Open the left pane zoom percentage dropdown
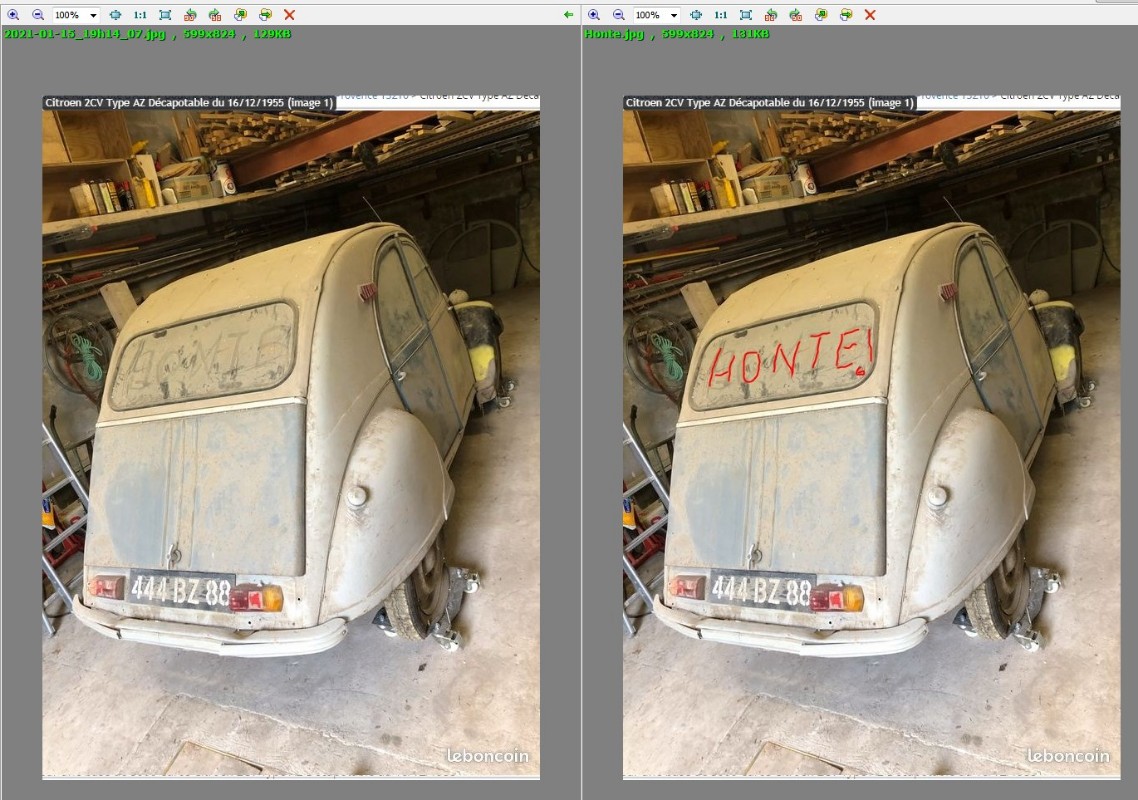The image size is (1138, 800). 93,15
